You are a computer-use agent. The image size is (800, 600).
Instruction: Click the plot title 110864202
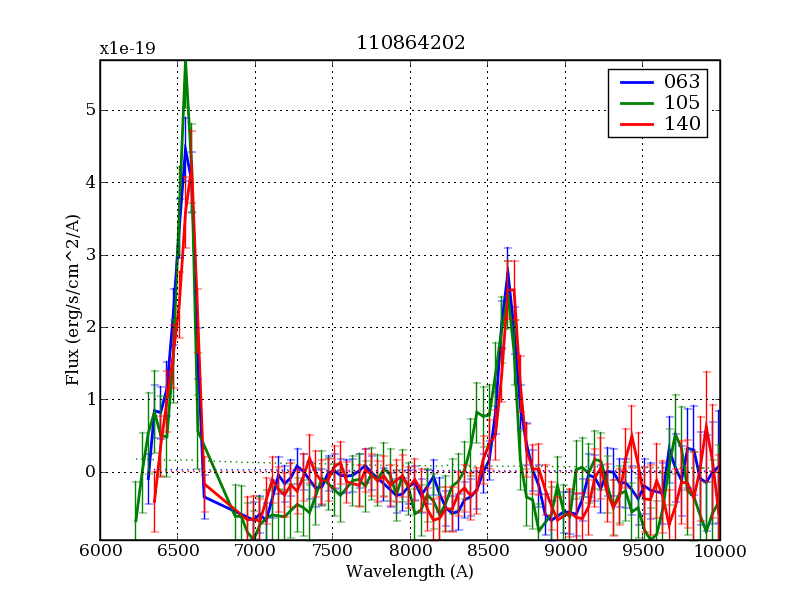coord(410,43)
